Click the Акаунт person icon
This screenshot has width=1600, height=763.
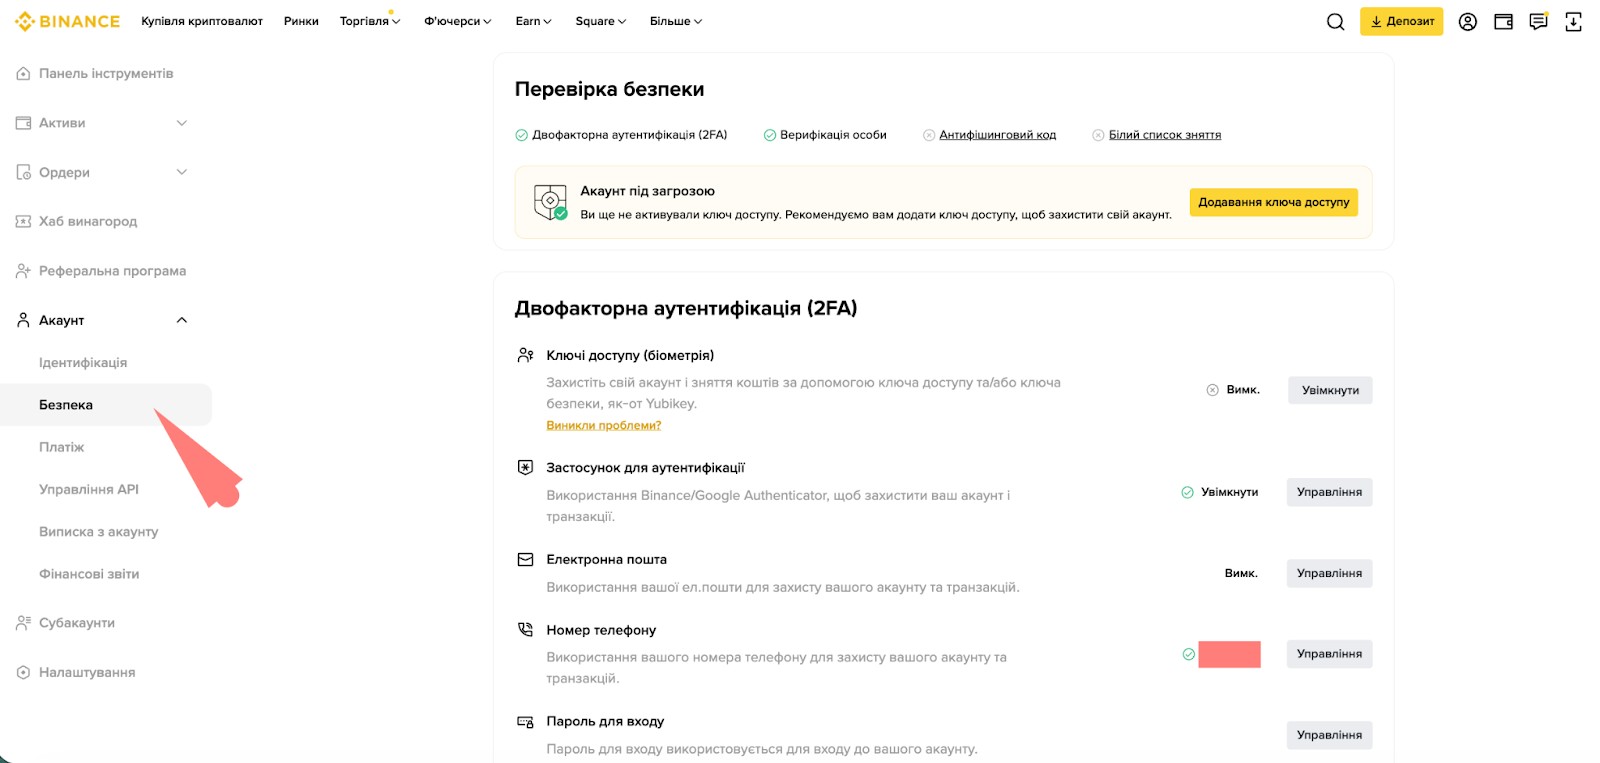(x=23, y=320)
